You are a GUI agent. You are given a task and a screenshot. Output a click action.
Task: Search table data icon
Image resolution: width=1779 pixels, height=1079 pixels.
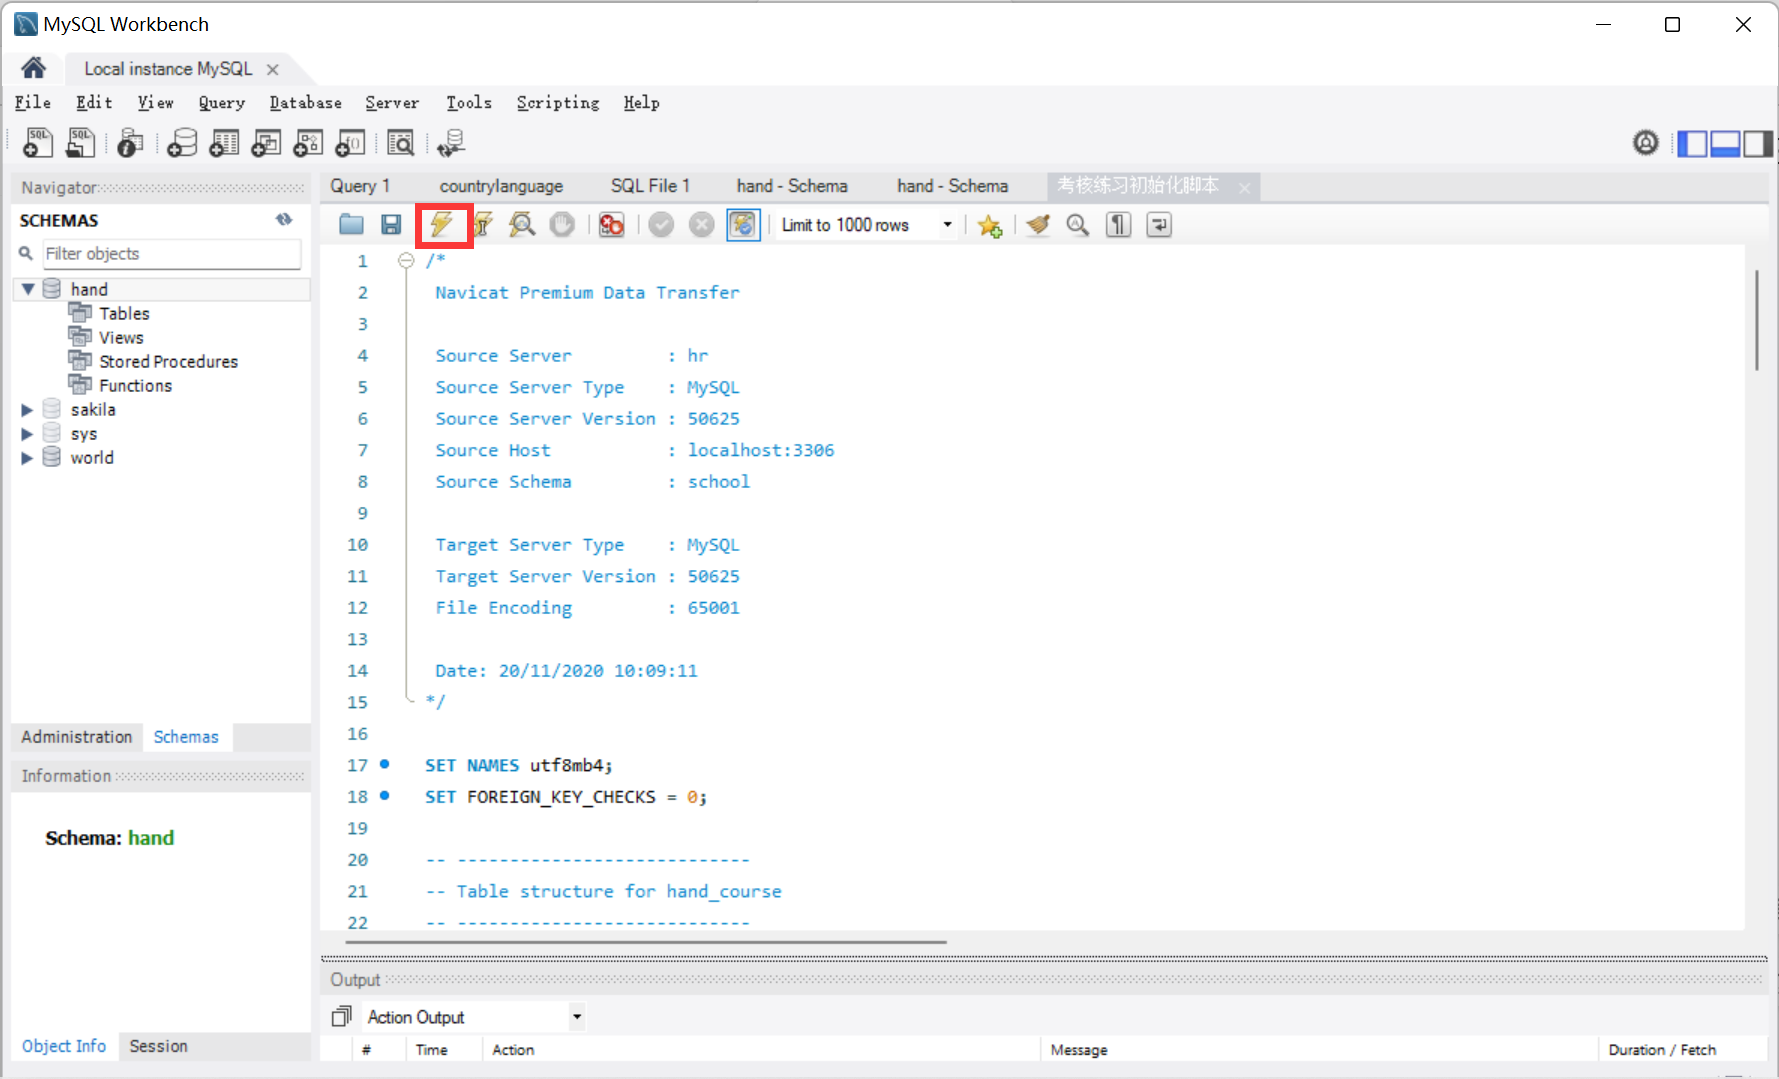[x=400, y=143]
